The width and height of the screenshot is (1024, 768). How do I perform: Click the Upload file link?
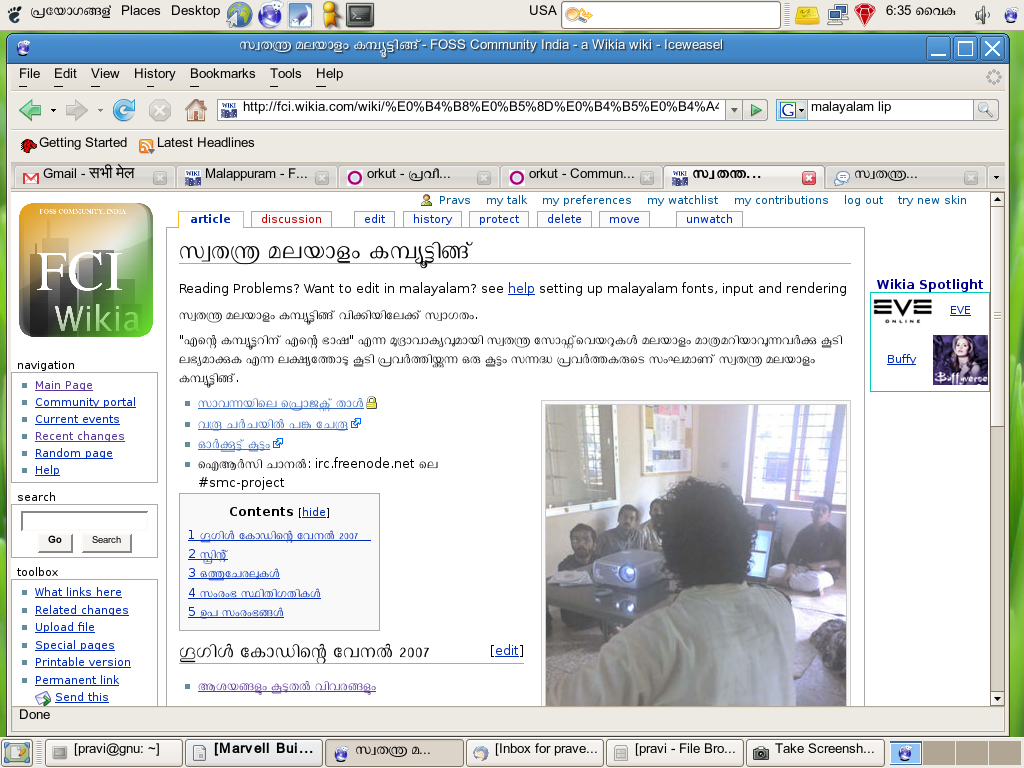click(x=65, y=627)
